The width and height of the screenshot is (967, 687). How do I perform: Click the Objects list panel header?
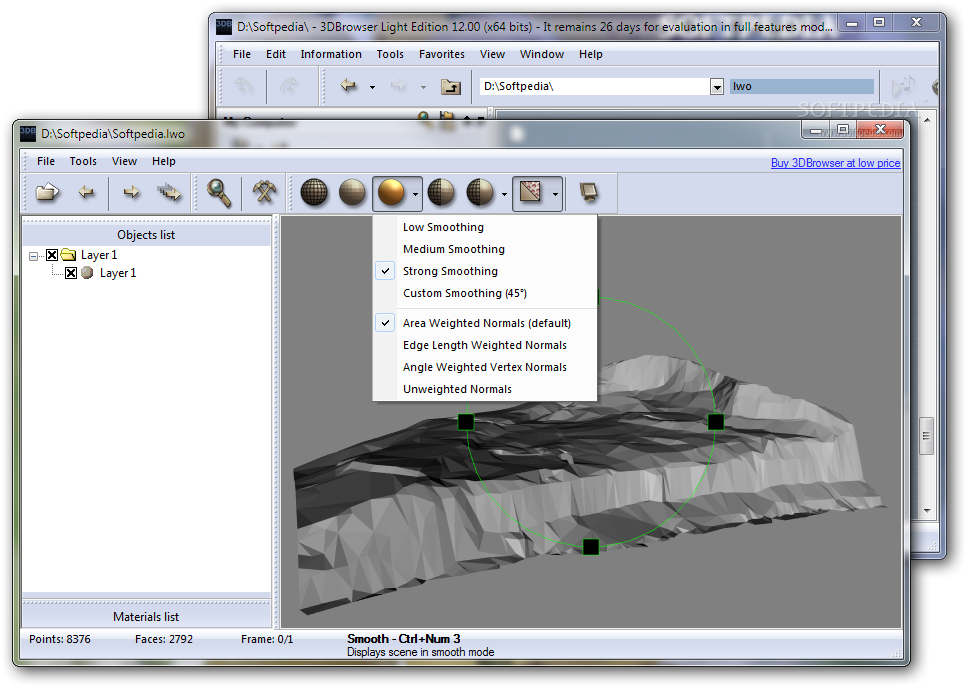pos(146,235)
